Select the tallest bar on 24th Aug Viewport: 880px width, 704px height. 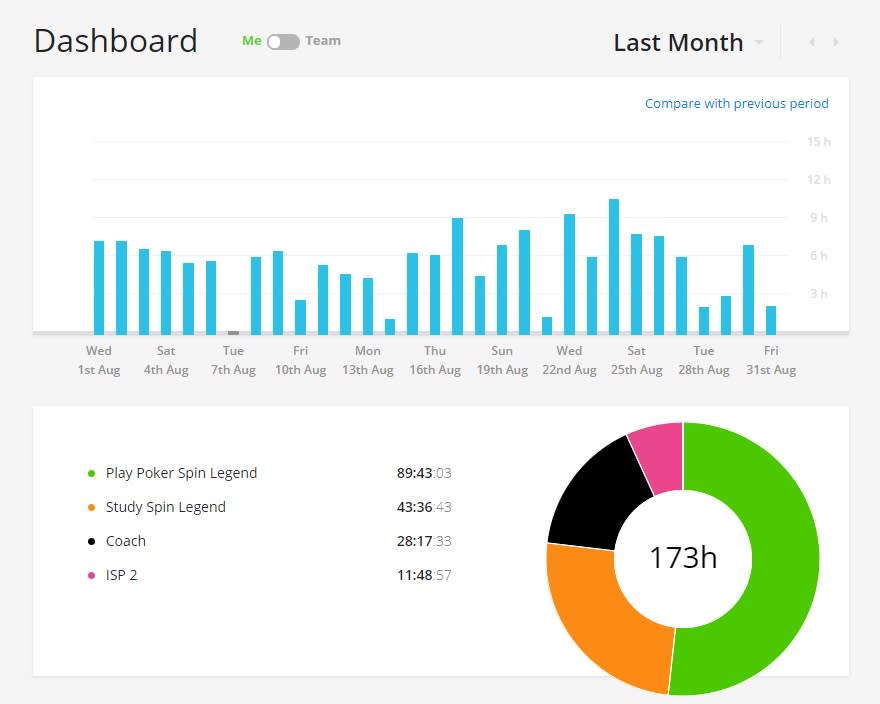coord(614,267)
